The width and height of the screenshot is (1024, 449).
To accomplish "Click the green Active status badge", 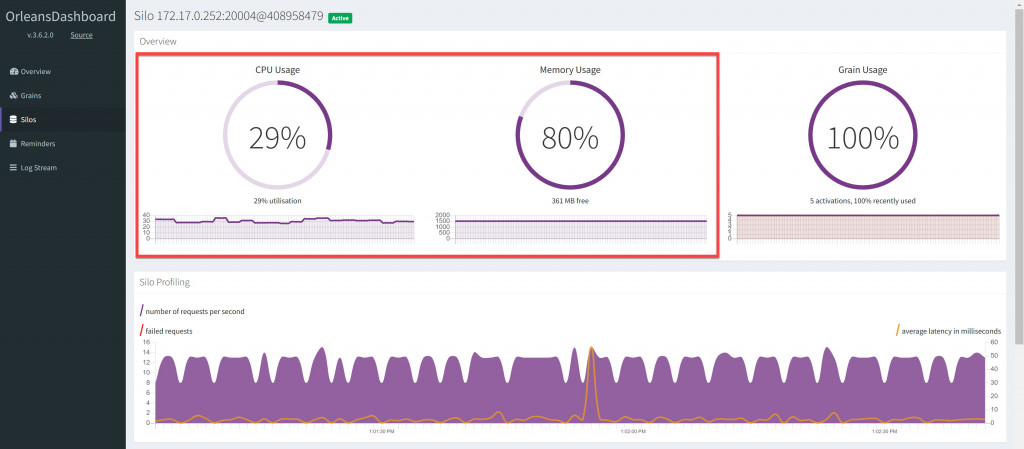I will (340, 18).
